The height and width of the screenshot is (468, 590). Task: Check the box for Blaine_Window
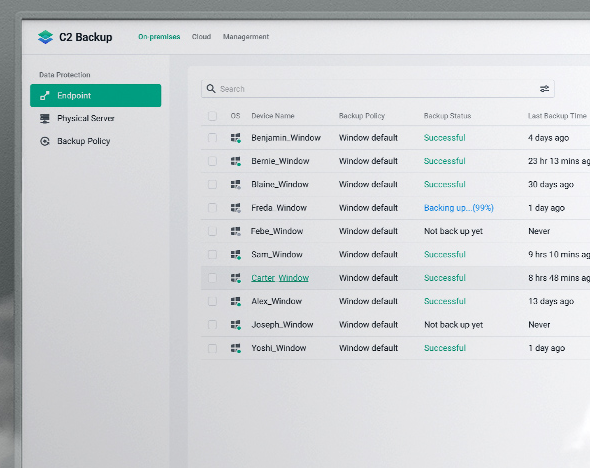pos(212,184)
